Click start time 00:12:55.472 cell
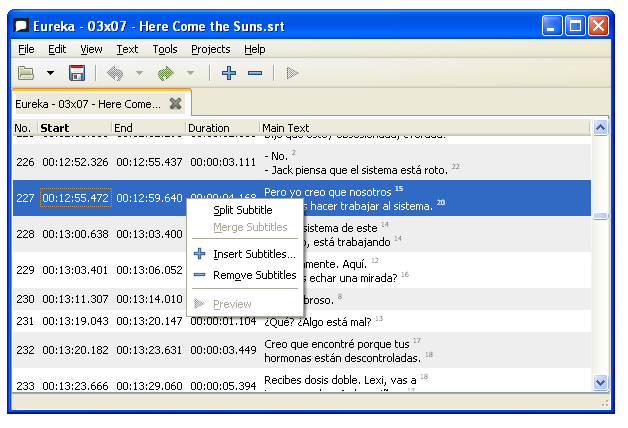Viewport: 628px width, 428px height. [76, 198]
